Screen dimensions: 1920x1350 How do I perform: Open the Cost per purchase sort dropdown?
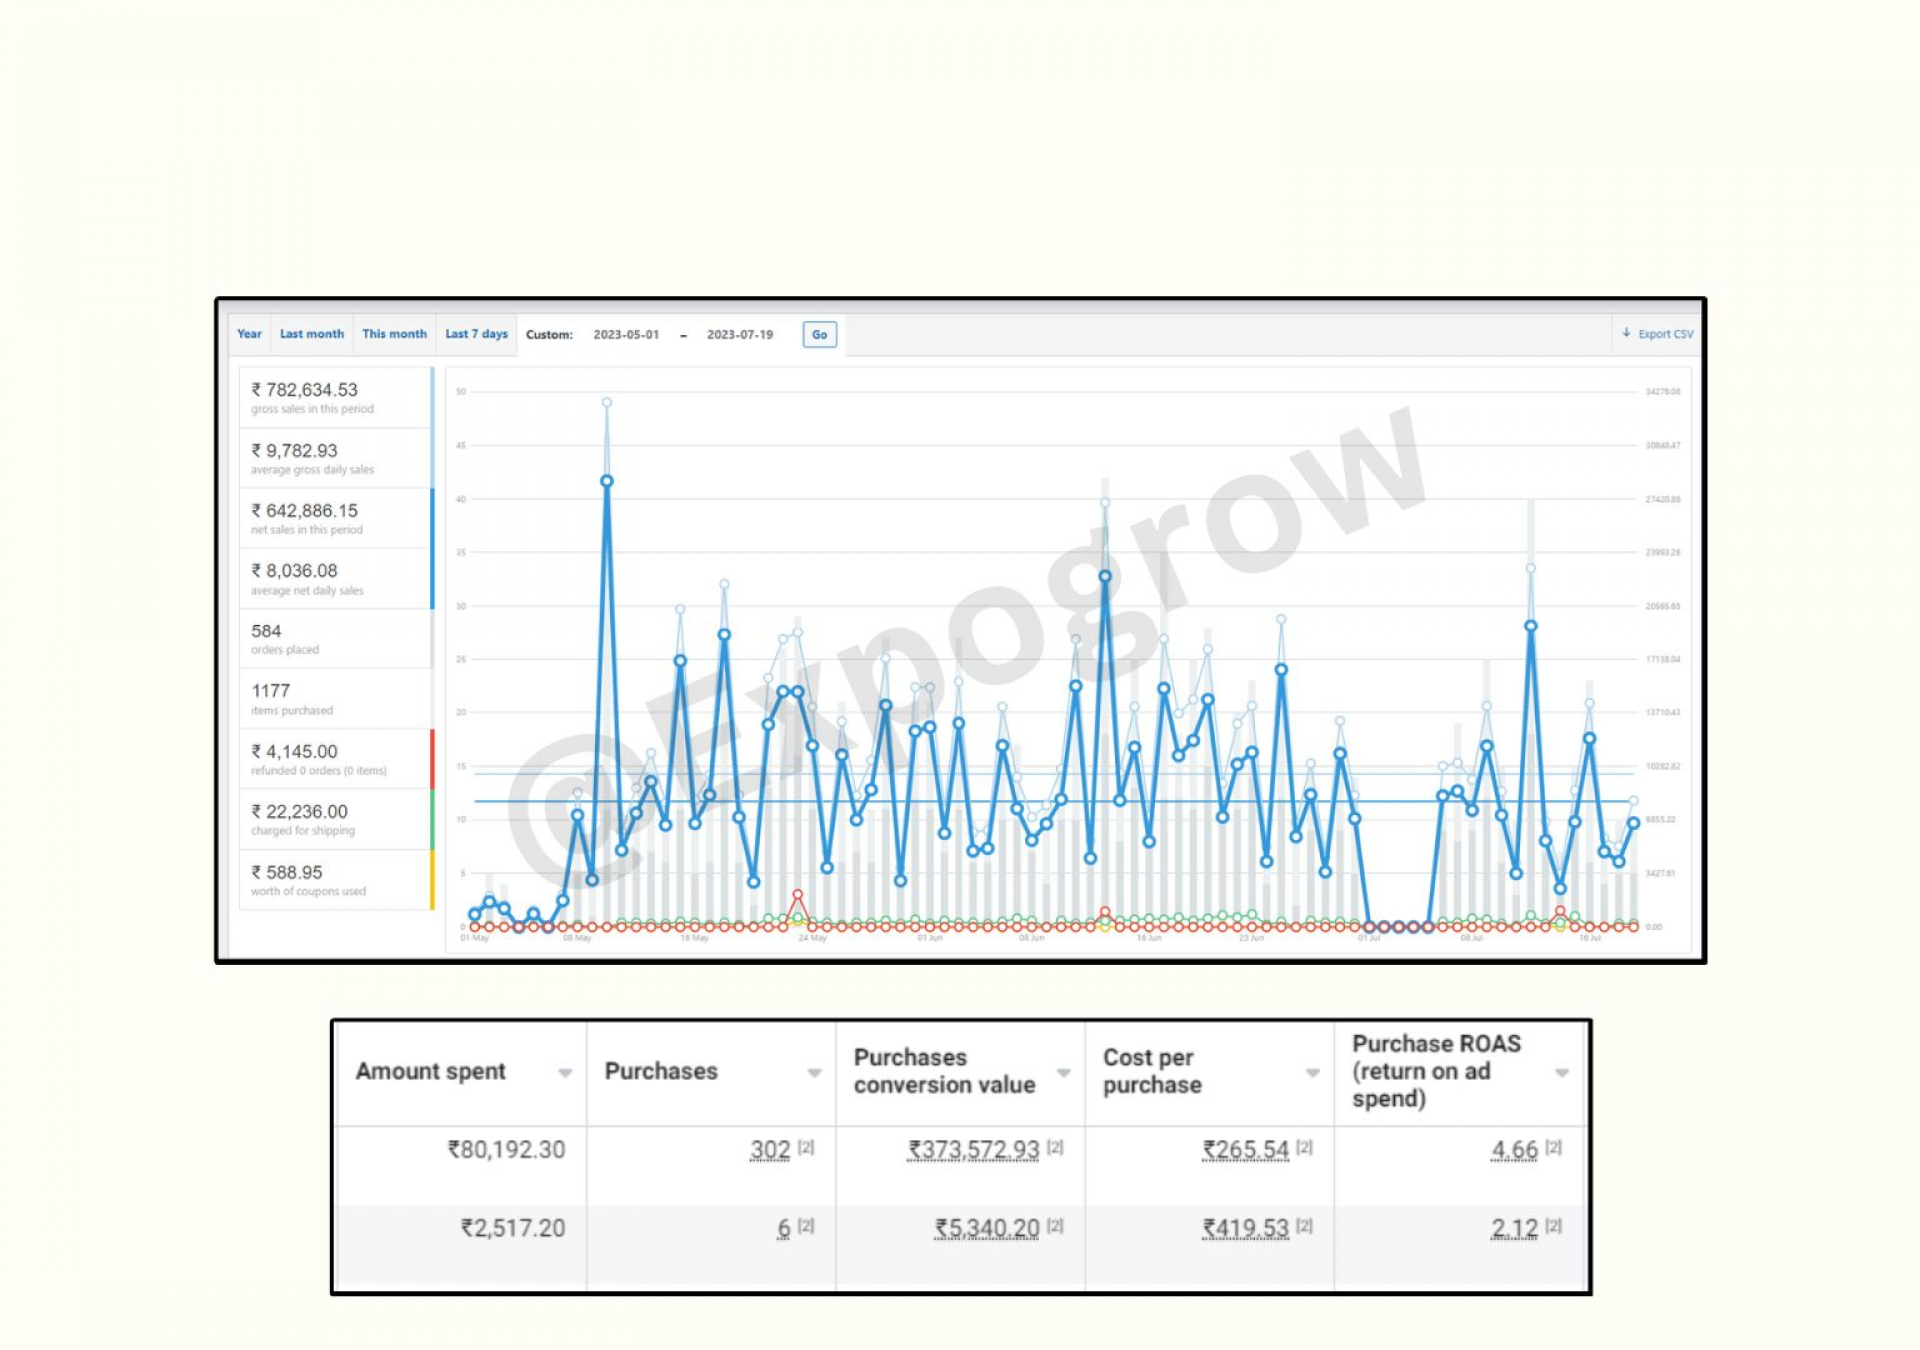pyautogui.click(x=1313, y=1071)
